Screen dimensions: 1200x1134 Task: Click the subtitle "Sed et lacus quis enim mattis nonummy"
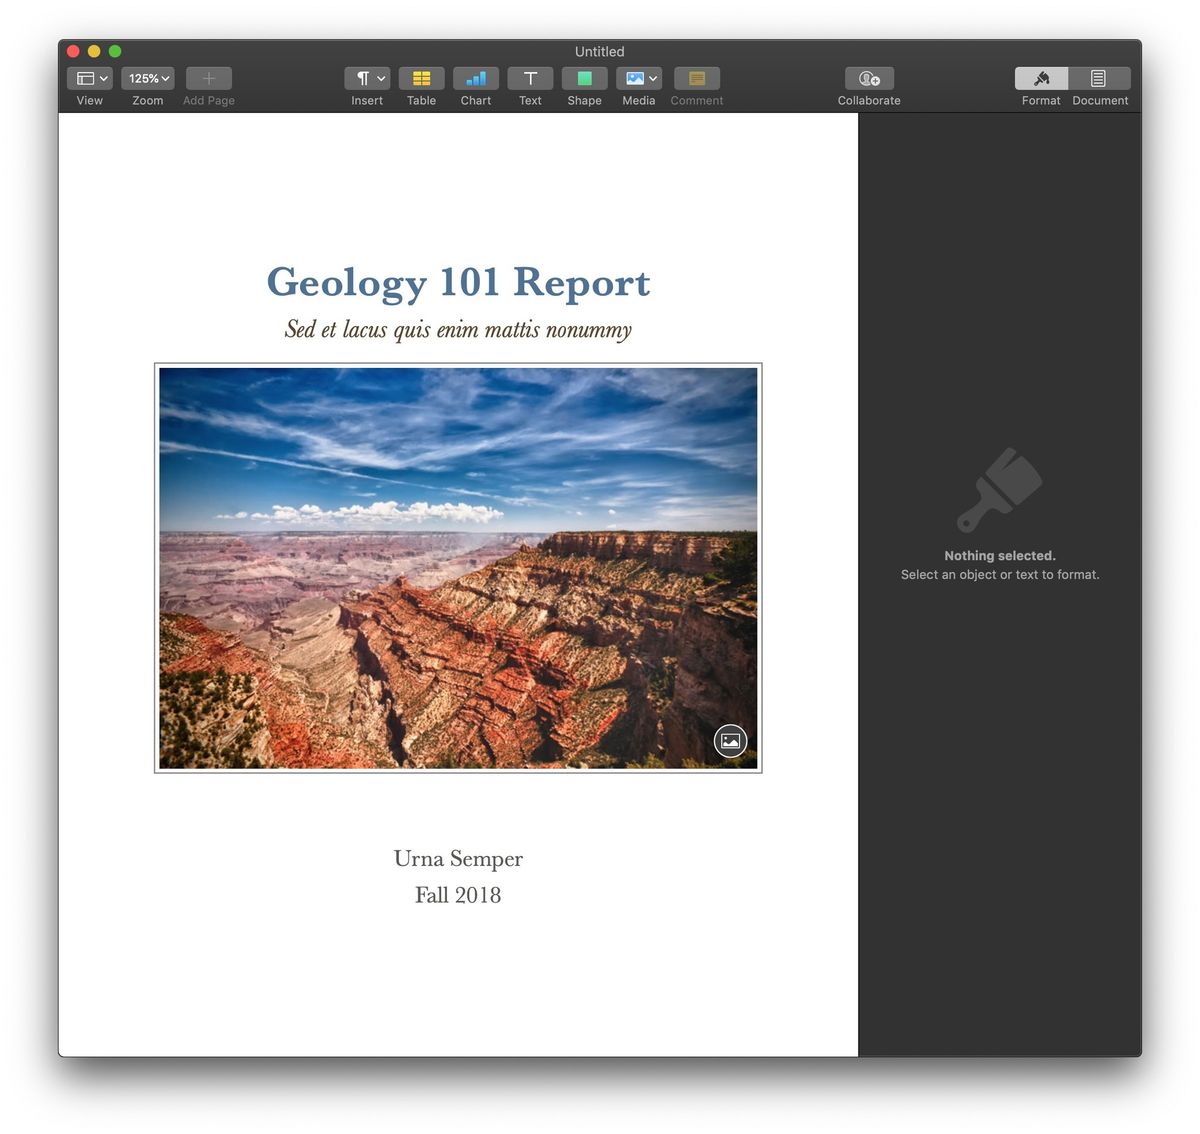coord(458,330)
